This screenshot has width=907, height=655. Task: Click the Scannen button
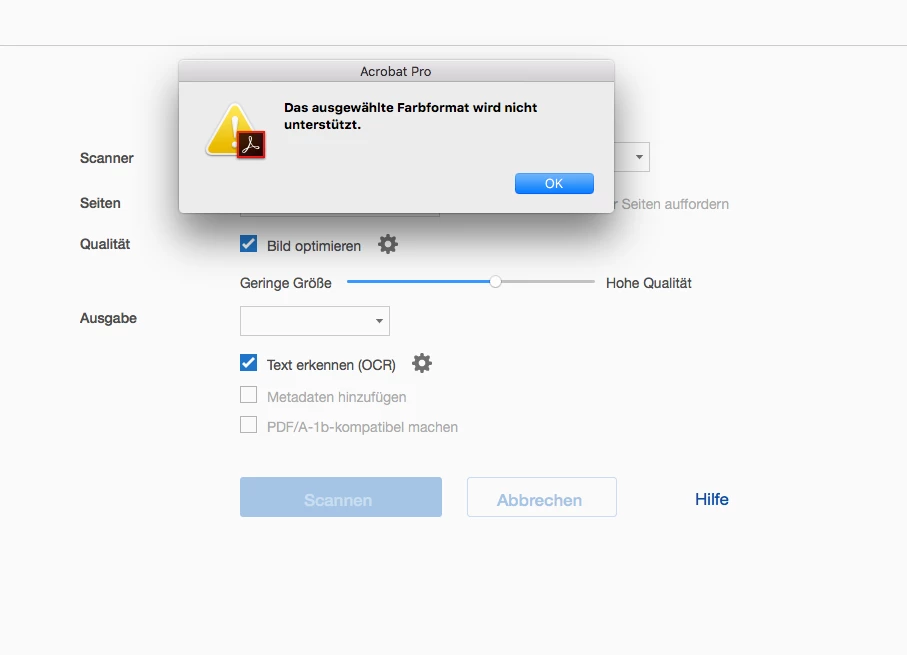pos(341,497)
